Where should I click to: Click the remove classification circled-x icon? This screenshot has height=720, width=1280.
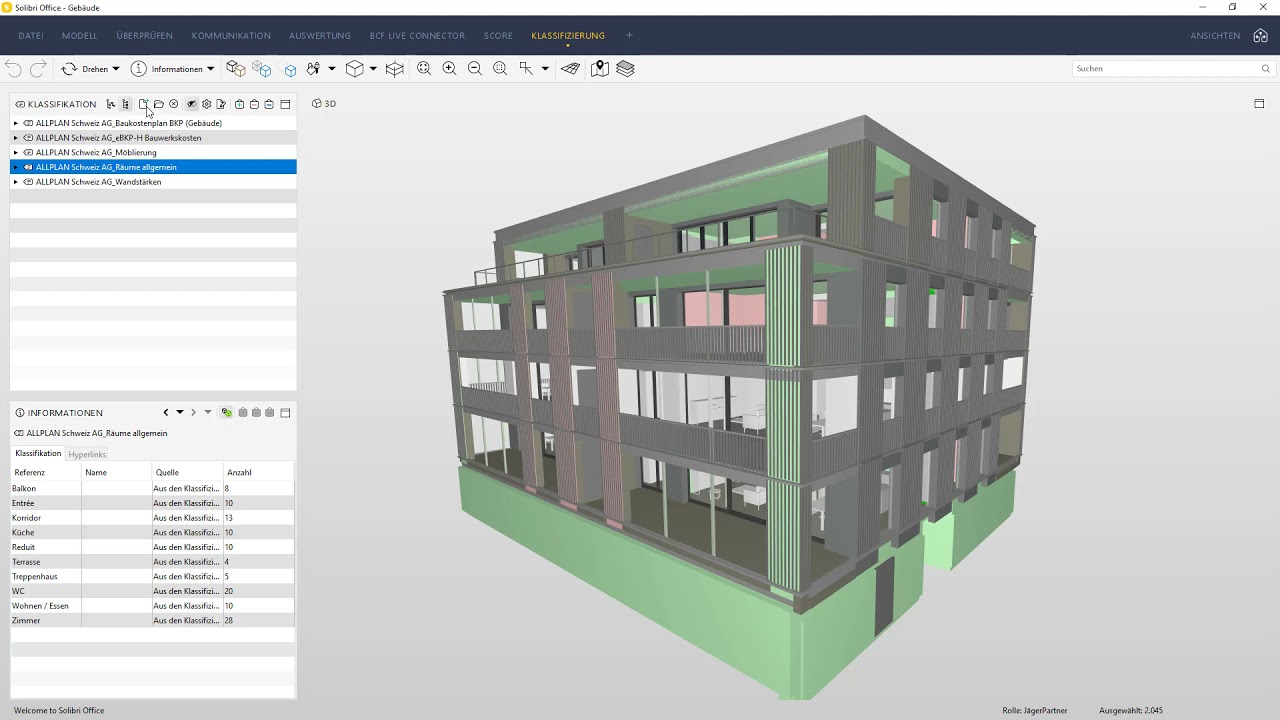(x=173, y=104)
